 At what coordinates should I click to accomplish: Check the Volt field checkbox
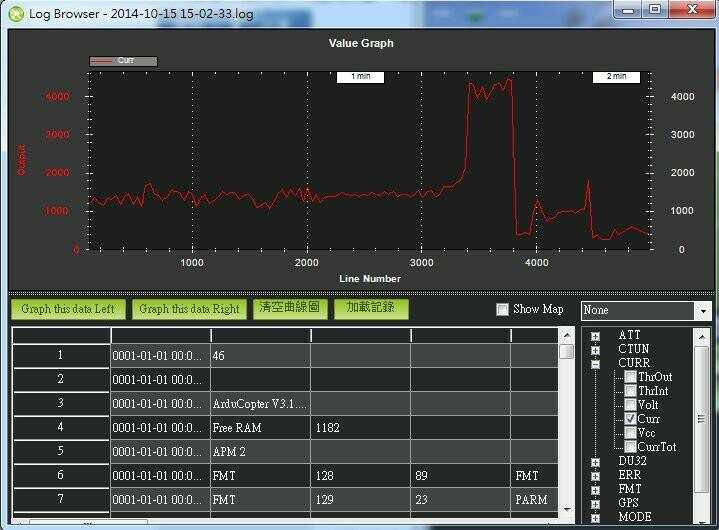(630, 405)
